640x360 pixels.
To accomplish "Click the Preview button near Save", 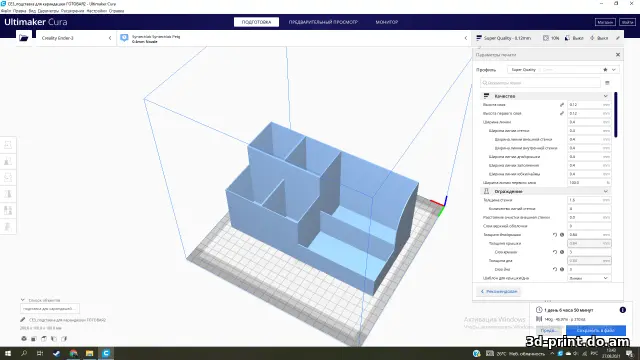I will tap(548, 330).
